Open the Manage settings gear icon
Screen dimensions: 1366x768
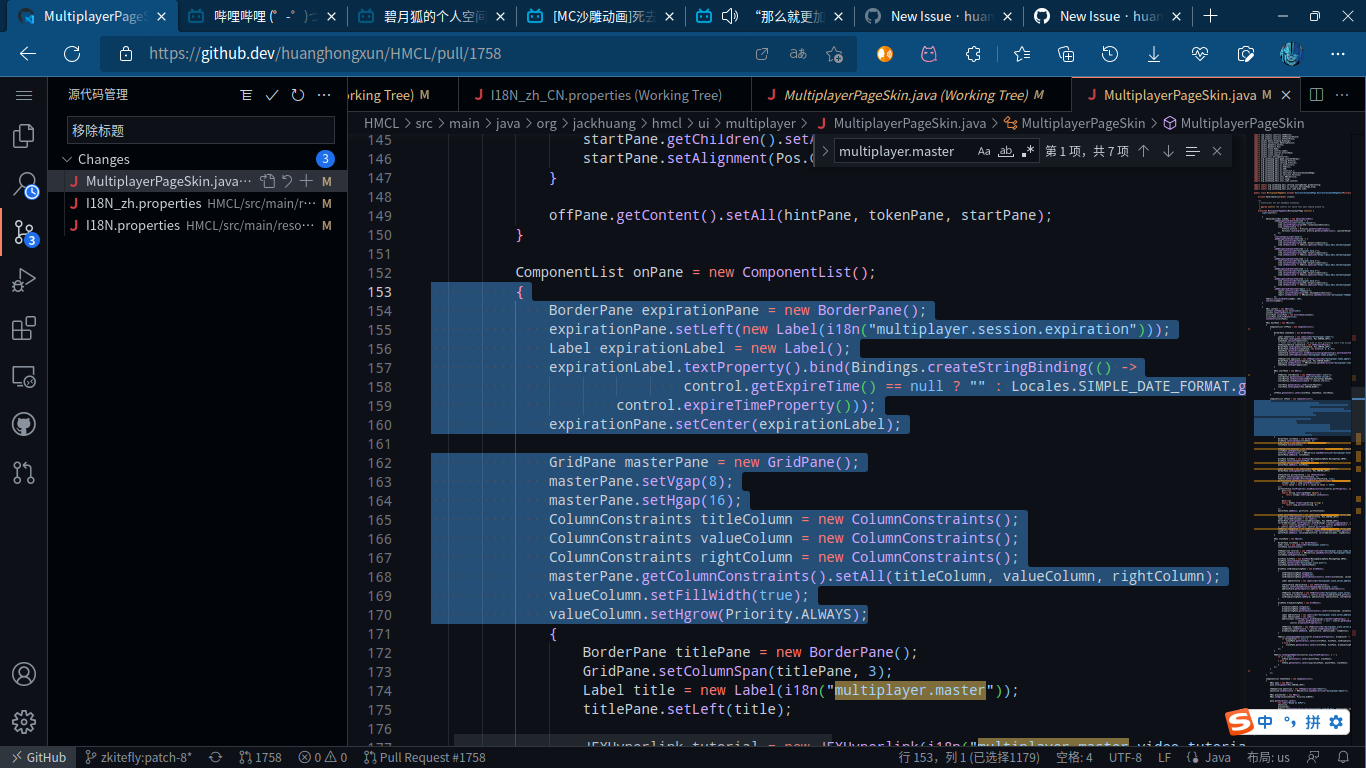point(23,722)
